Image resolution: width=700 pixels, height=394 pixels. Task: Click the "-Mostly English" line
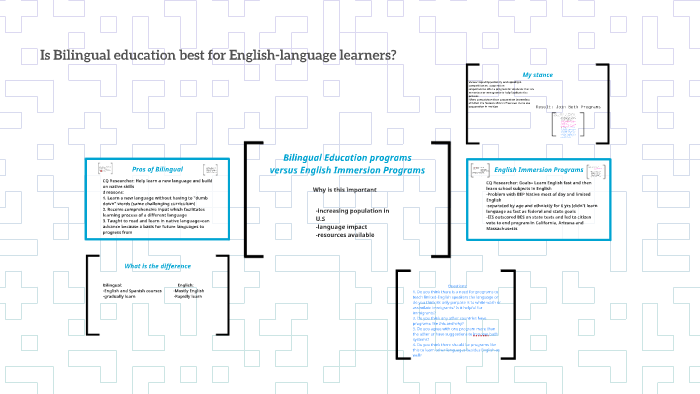coord(188,291)
